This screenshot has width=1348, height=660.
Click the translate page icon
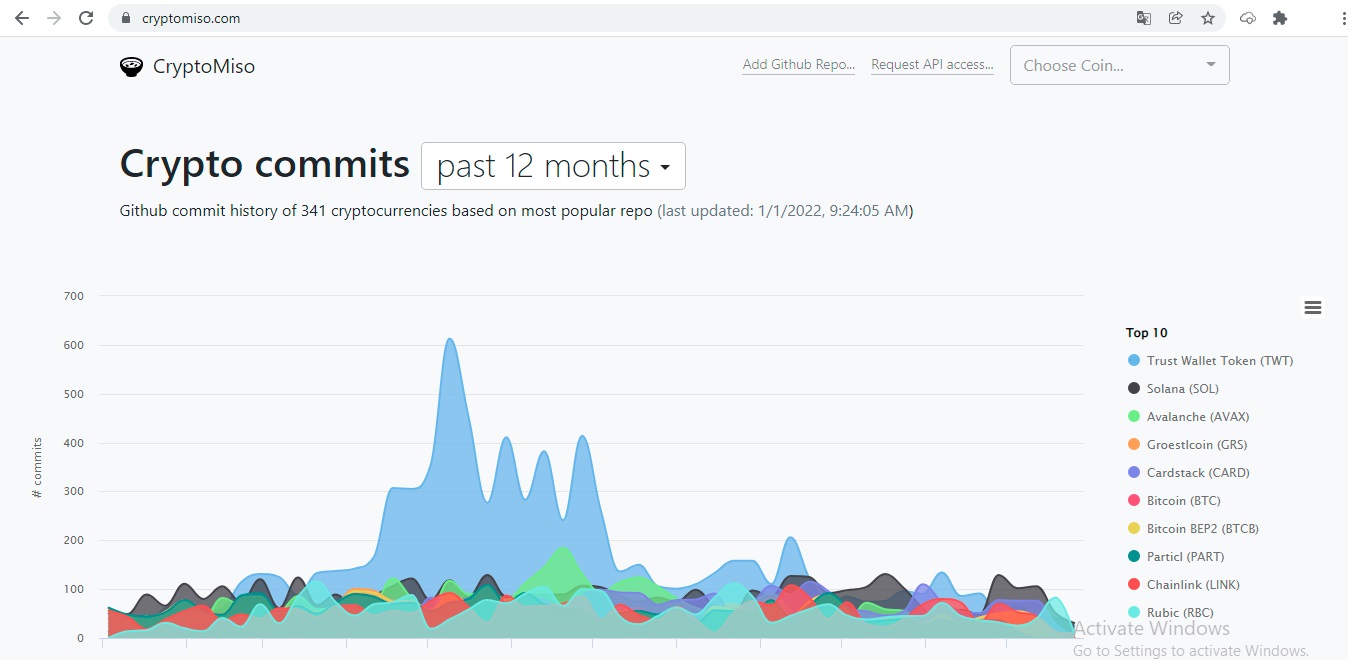(x=1144, y=18)
